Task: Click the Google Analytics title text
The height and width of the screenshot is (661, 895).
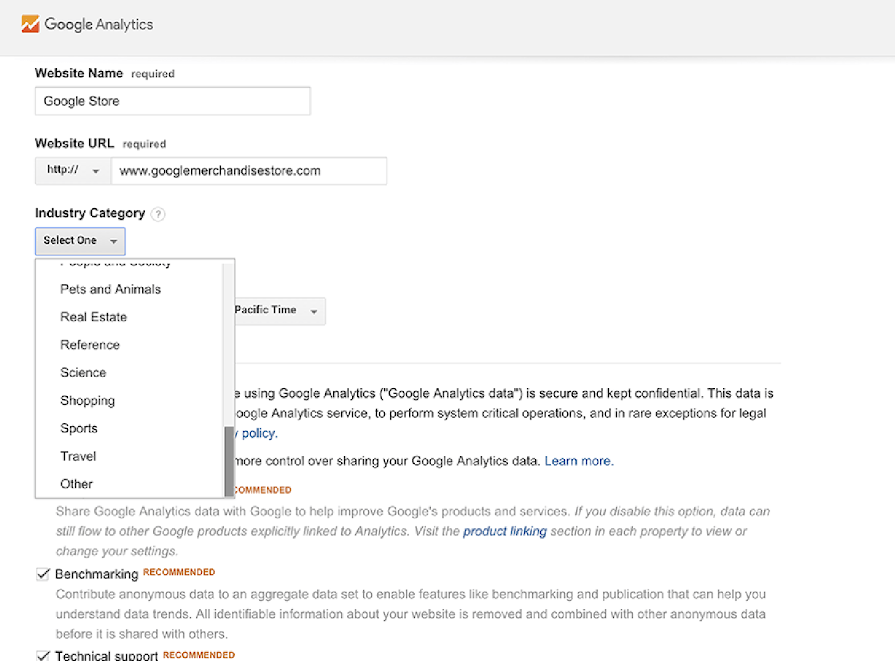Action: point(99,25)
